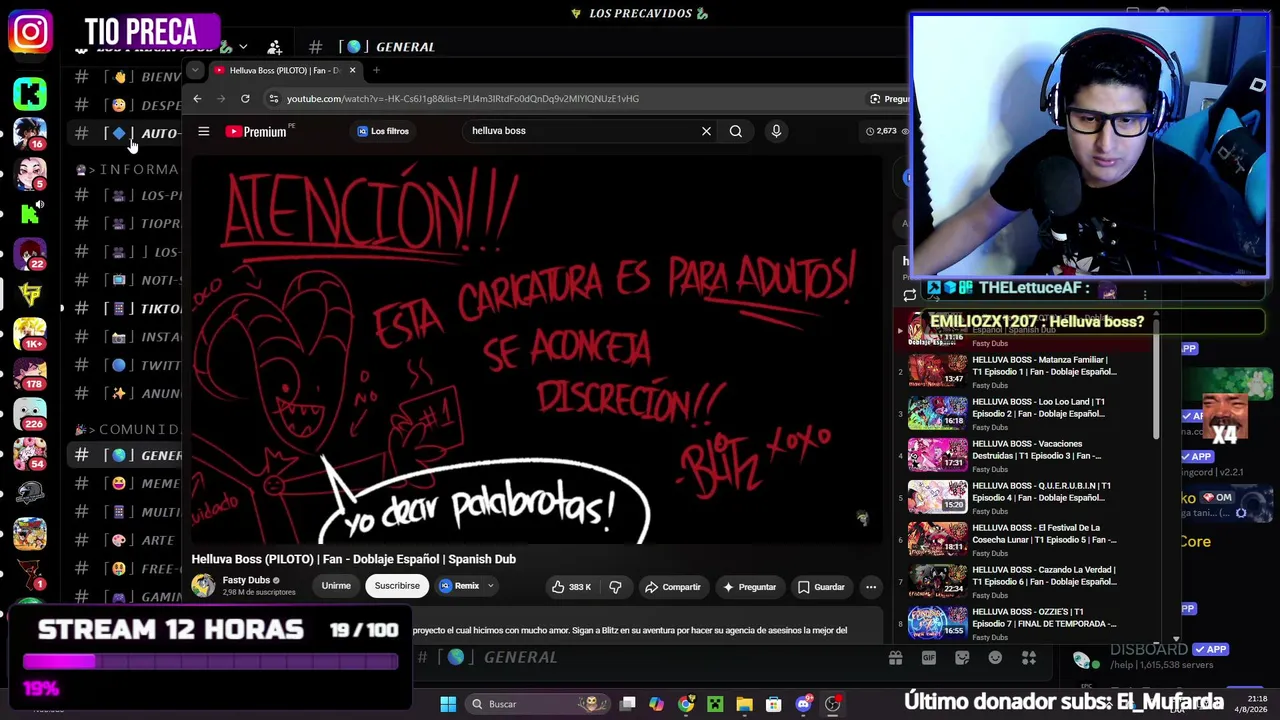Open the GIF picker in Discord
The width and height of the screenshot is (1280, 720).
[929, 657]
